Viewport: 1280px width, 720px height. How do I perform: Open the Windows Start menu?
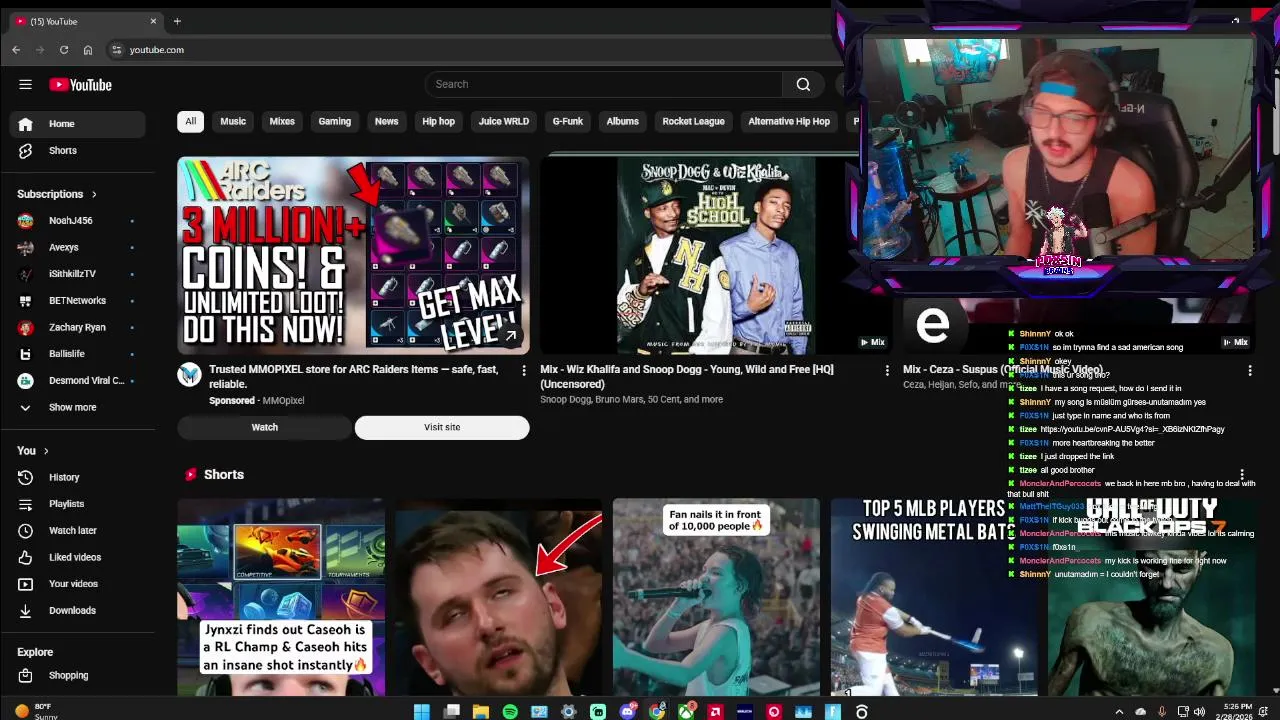[422, 711]
